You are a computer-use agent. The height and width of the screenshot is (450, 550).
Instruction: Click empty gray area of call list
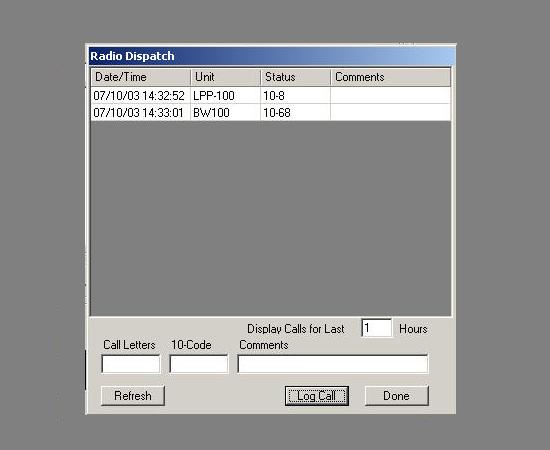click(271, 217)
